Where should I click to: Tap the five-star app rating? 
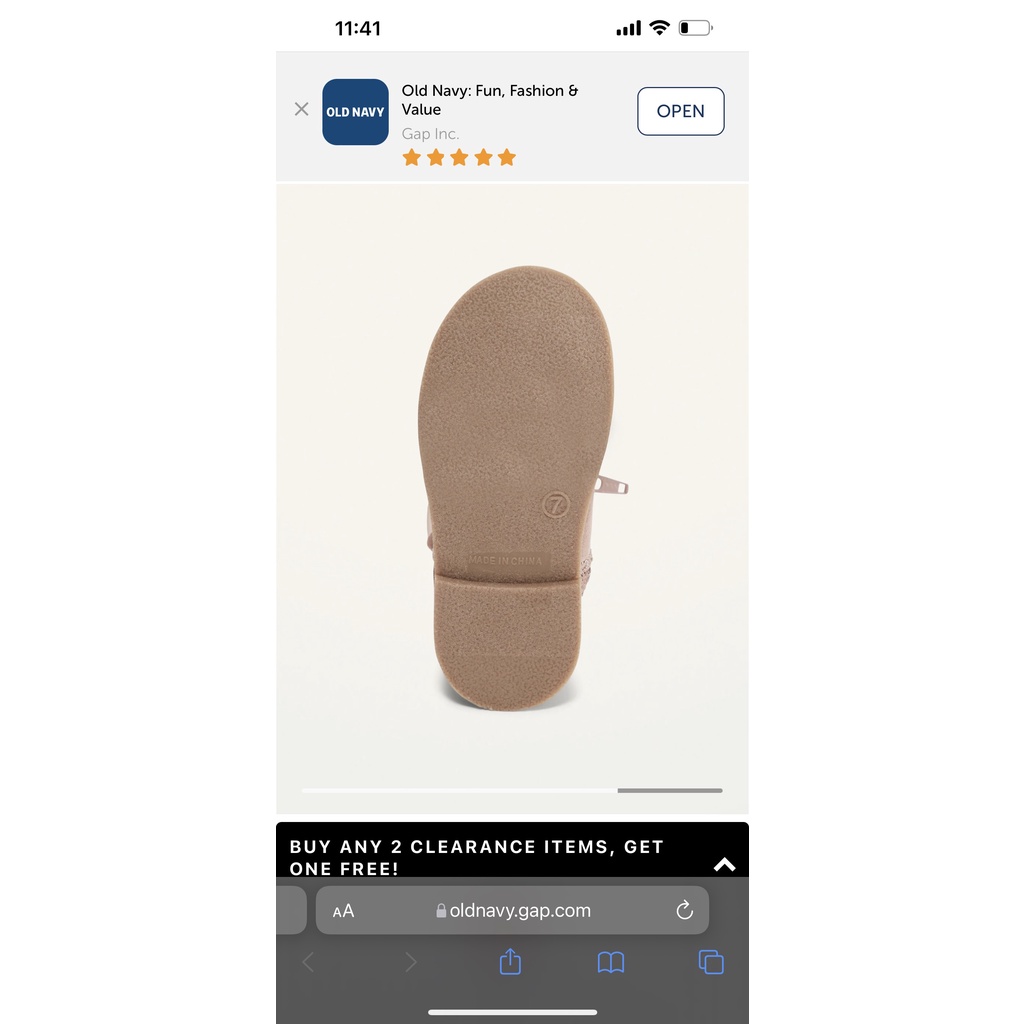[459, 157]
